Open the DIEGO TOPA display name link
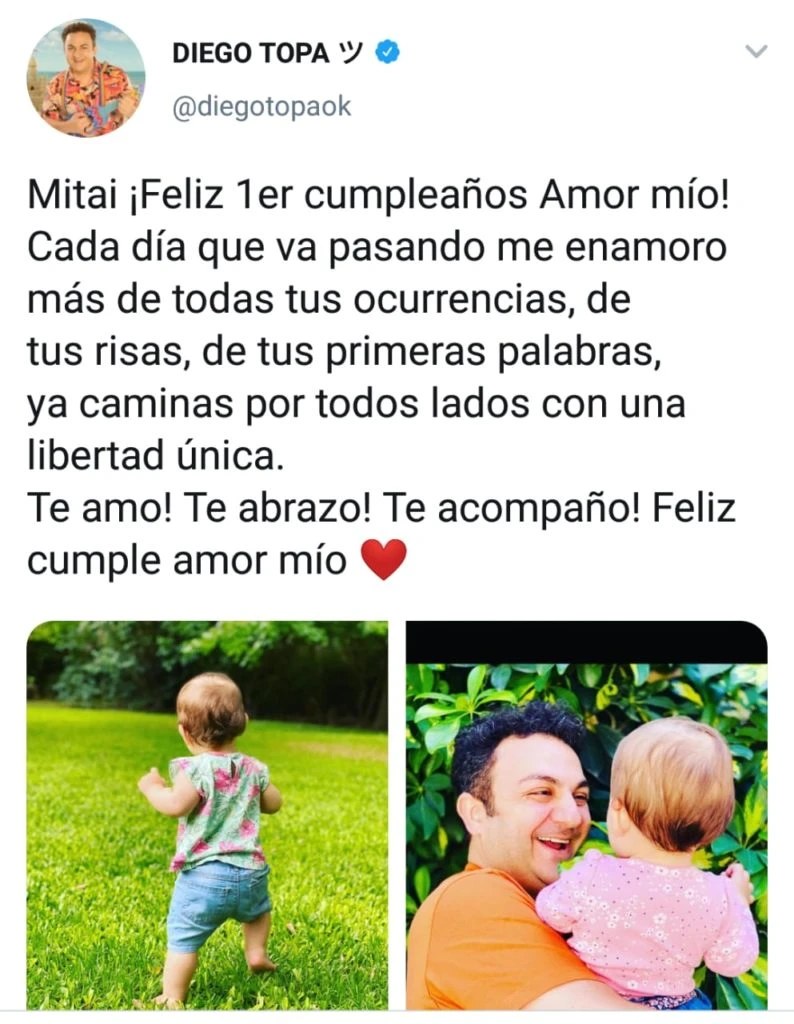The width and height of the screenshot is (794, 1024). 251,53
